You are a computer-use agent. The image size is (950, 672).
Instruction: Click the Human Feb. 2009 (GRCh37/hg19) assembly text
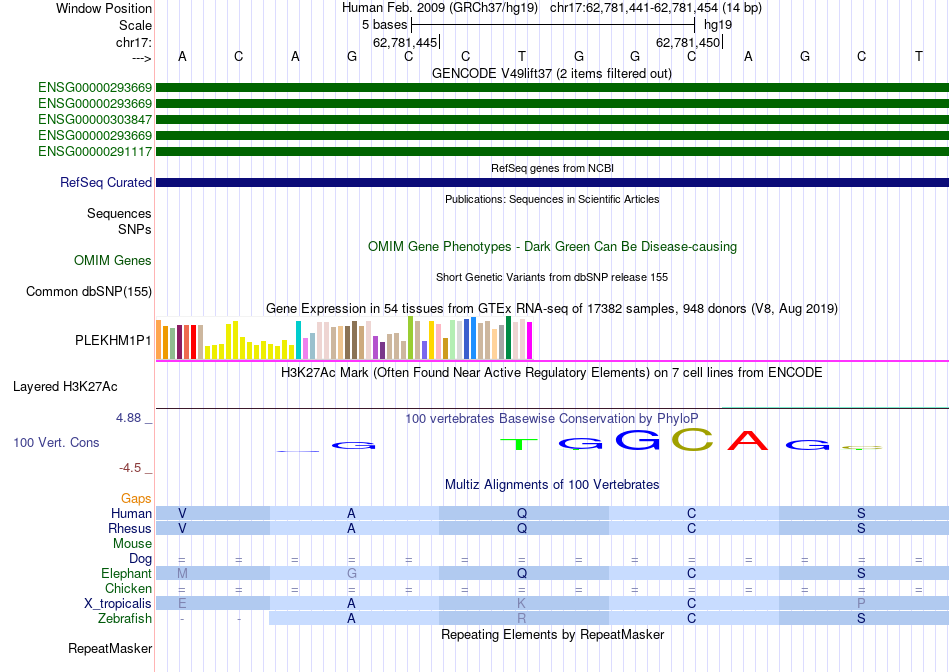[440, 8]
